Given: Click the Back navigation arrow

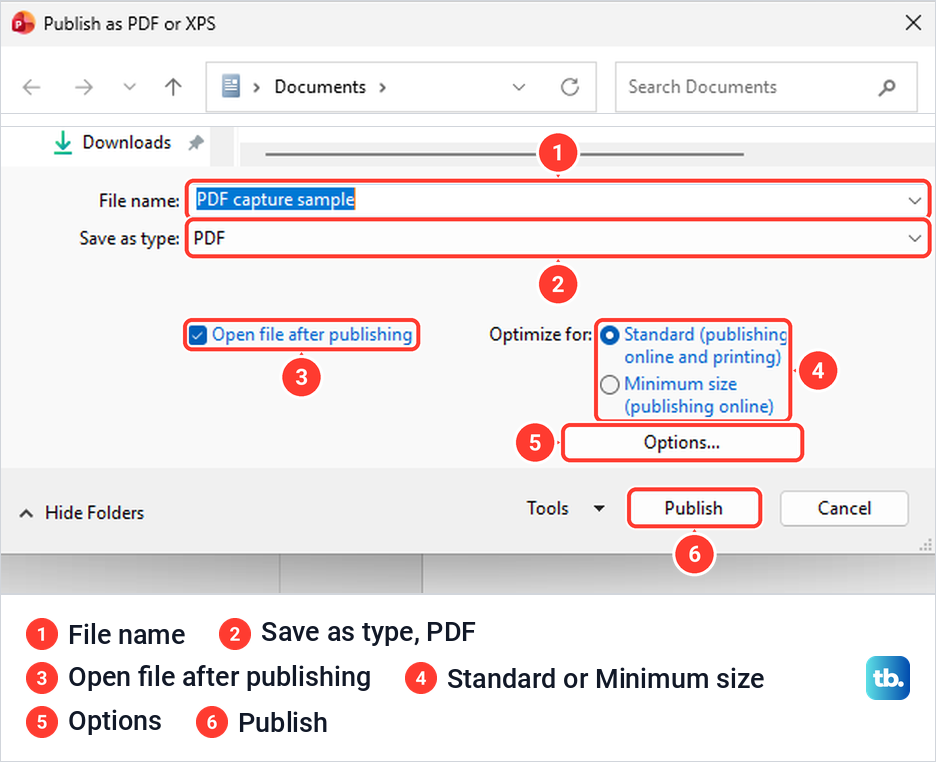Looking at the screenshot, I should tap(31, 88).
